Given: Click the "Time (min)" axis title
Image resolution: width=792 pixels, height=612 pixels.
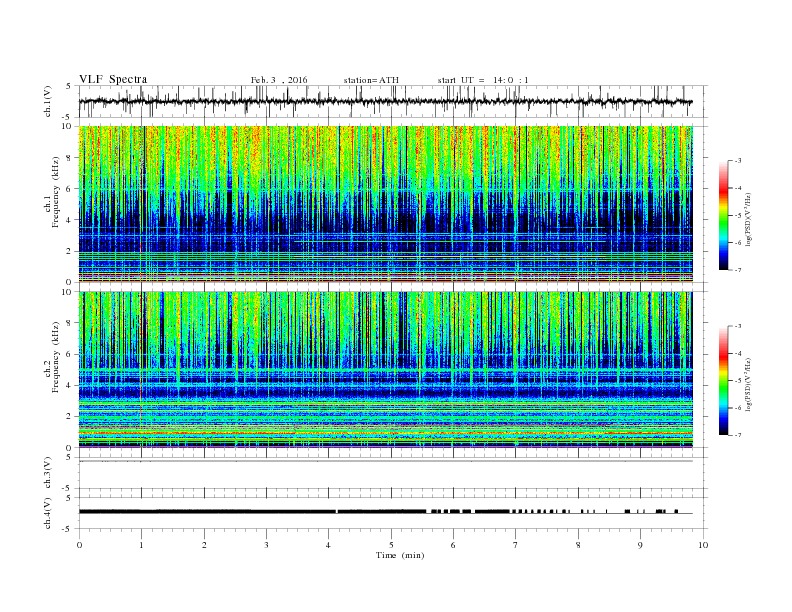Looking at the screenshot, I should pos(400,555).
